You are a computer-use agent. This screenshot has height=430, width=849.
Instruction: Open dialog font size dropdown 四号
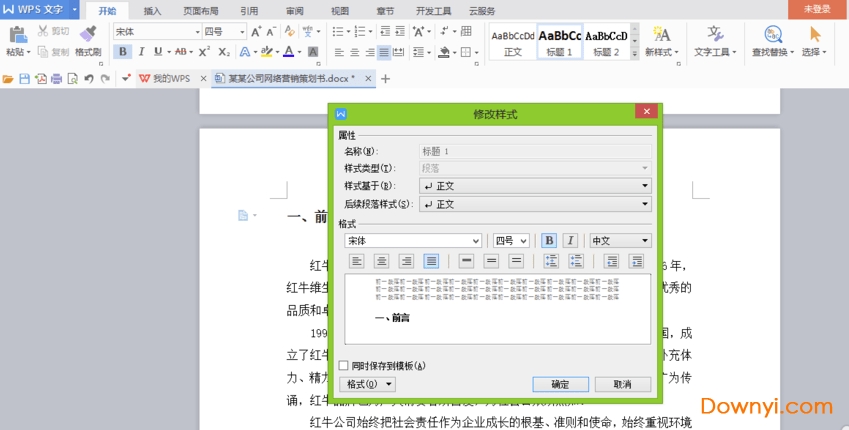point(511,240)
